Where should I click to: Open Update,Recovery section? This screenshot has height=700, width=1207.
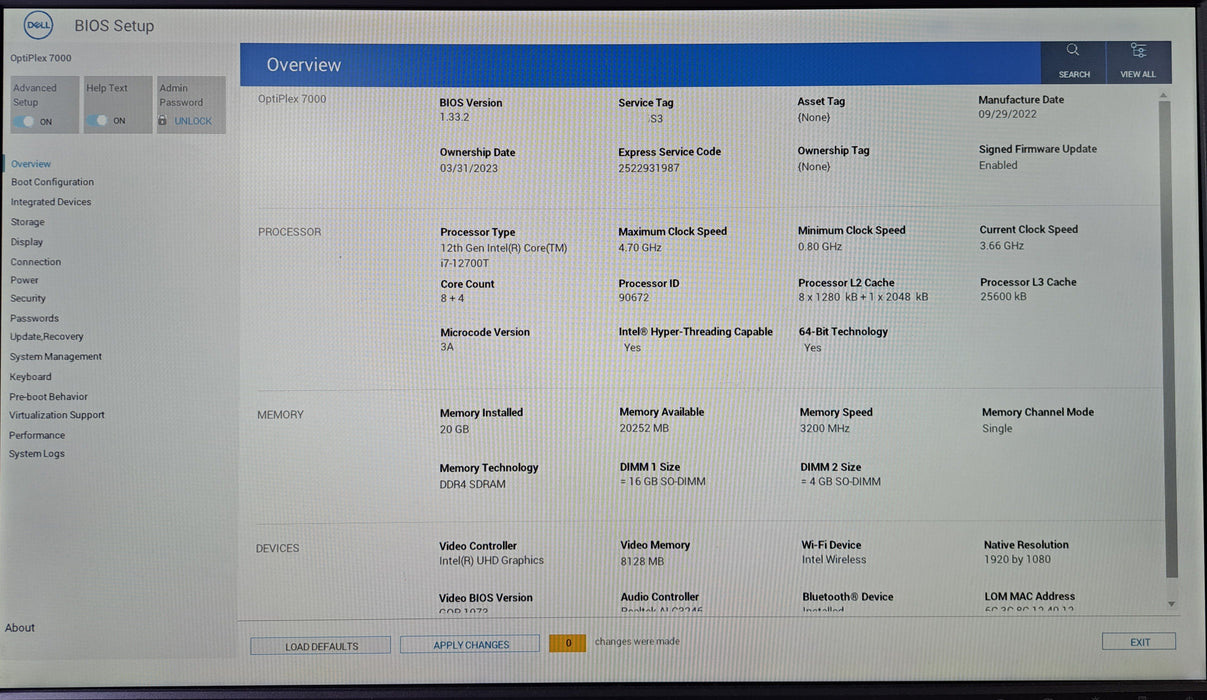tap(47, 337)
